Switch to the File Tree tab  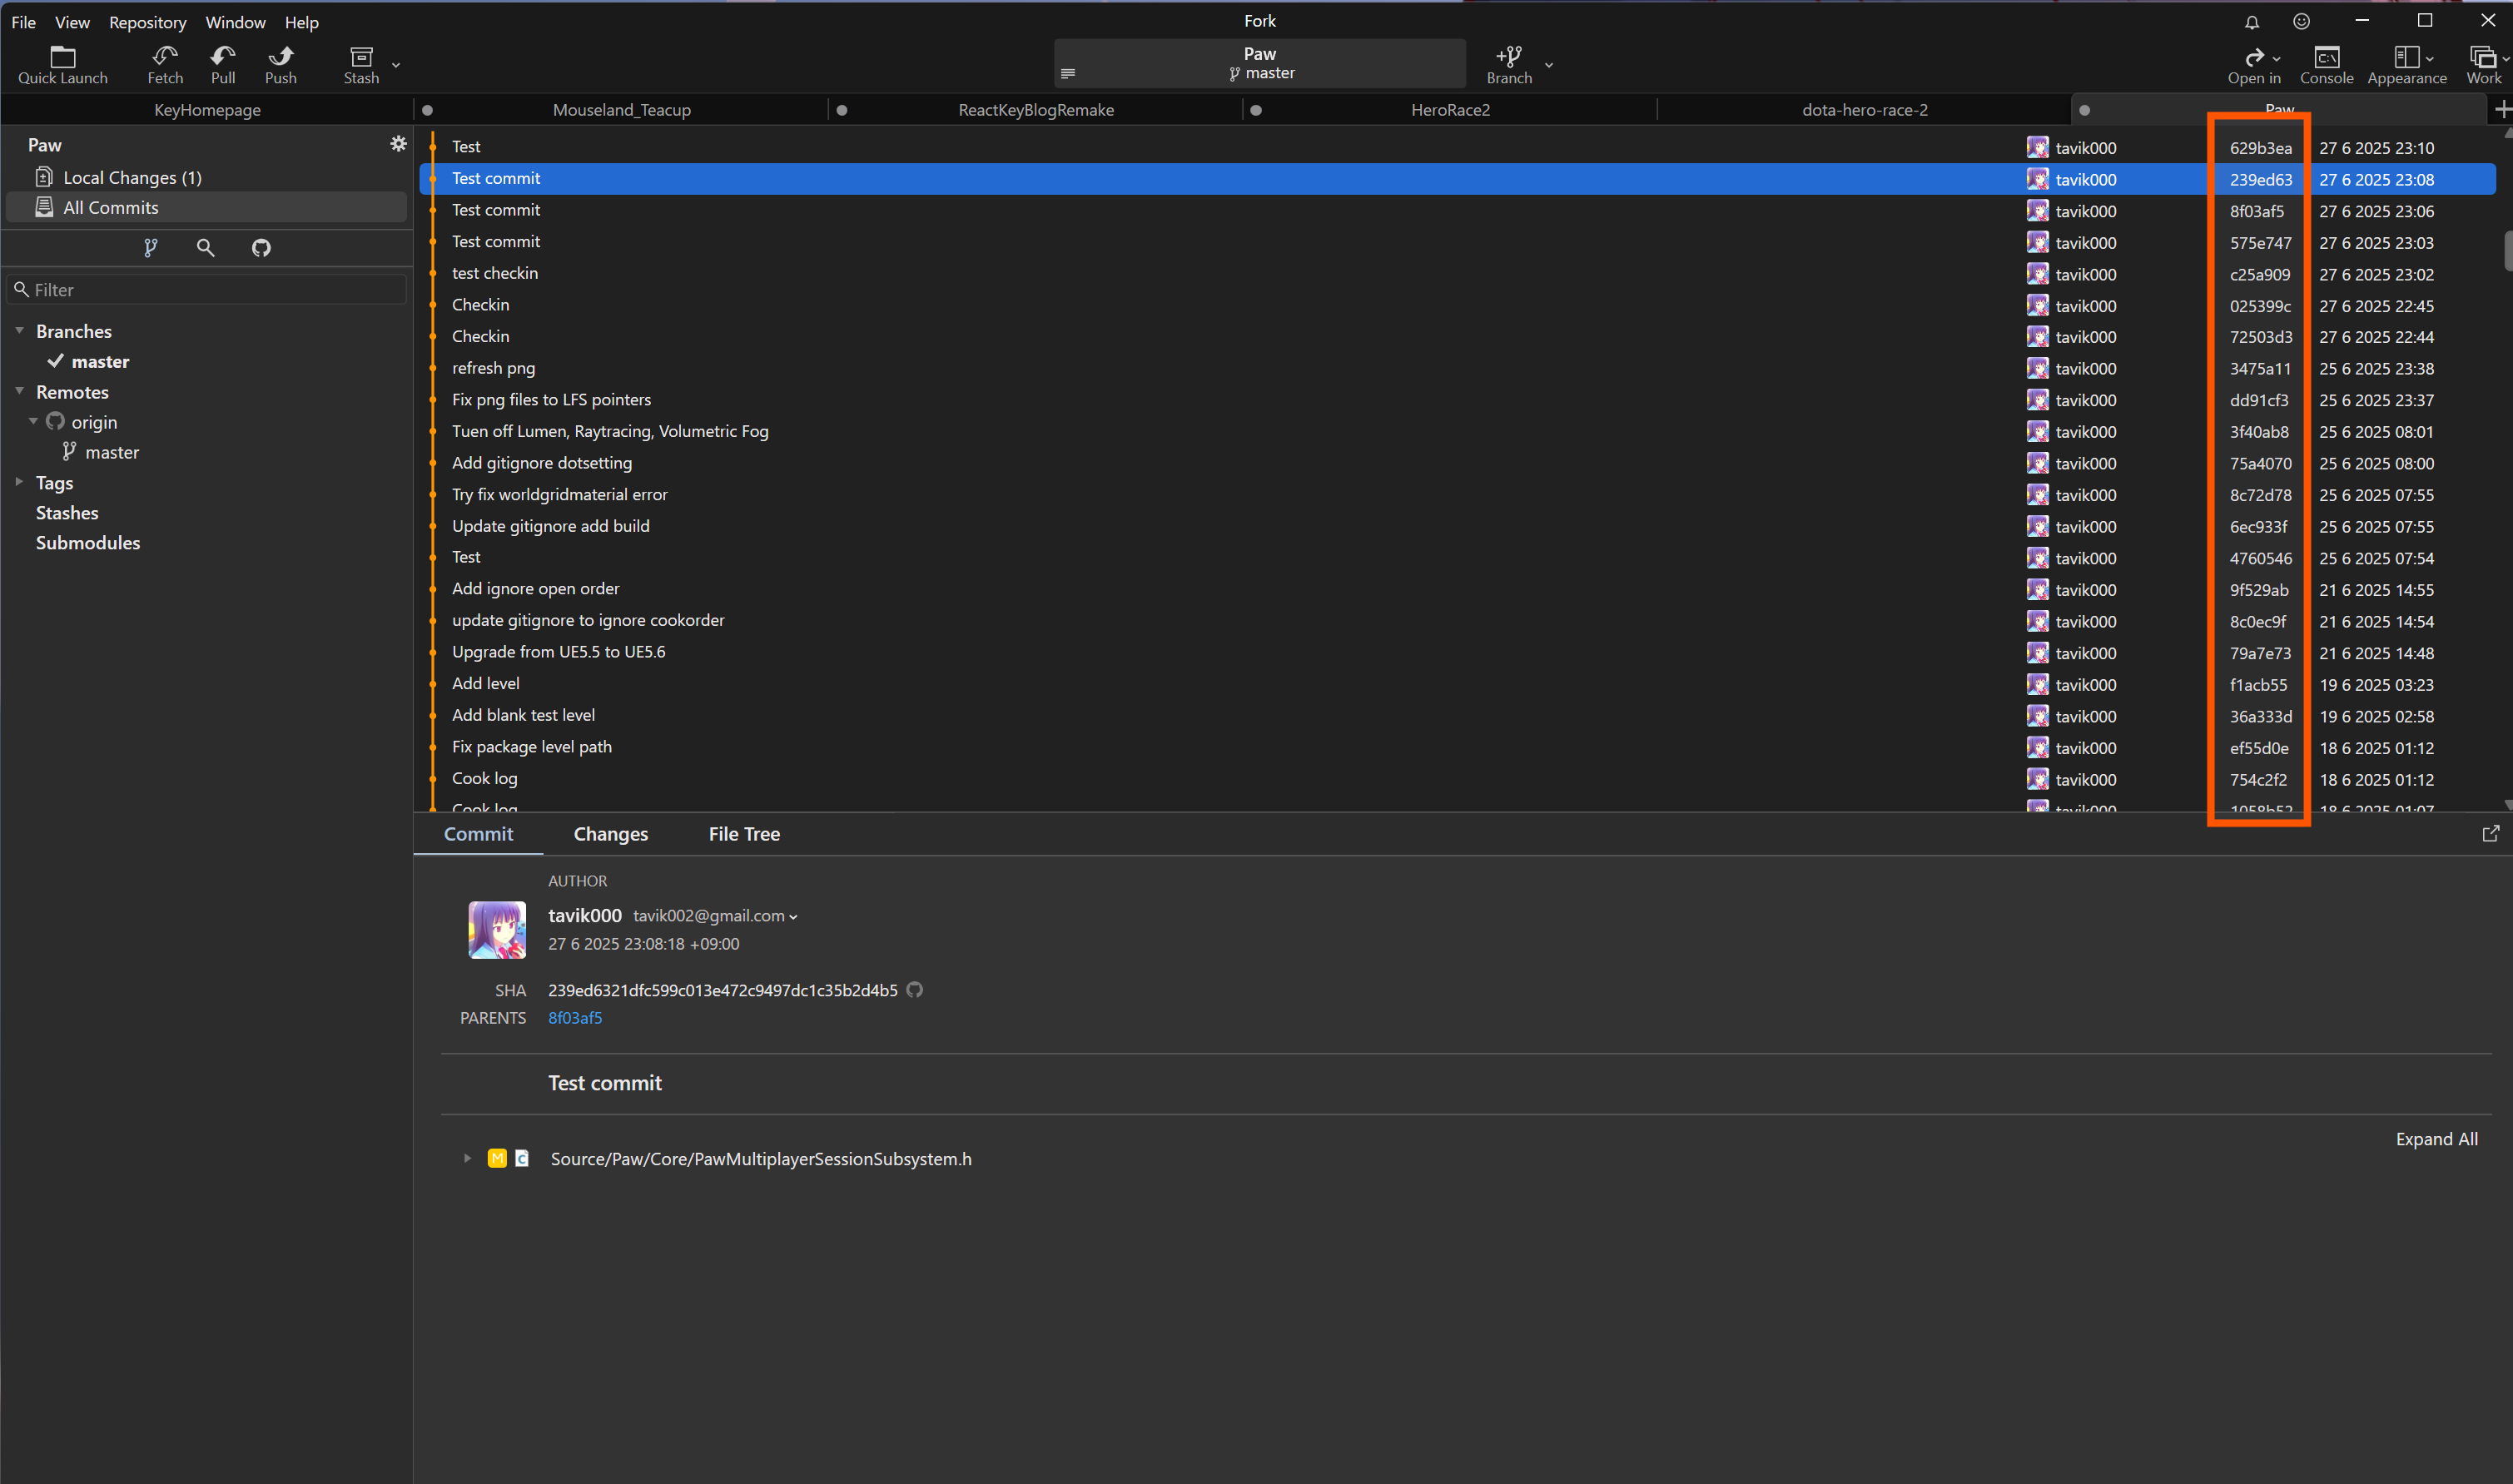coord(744,834)
